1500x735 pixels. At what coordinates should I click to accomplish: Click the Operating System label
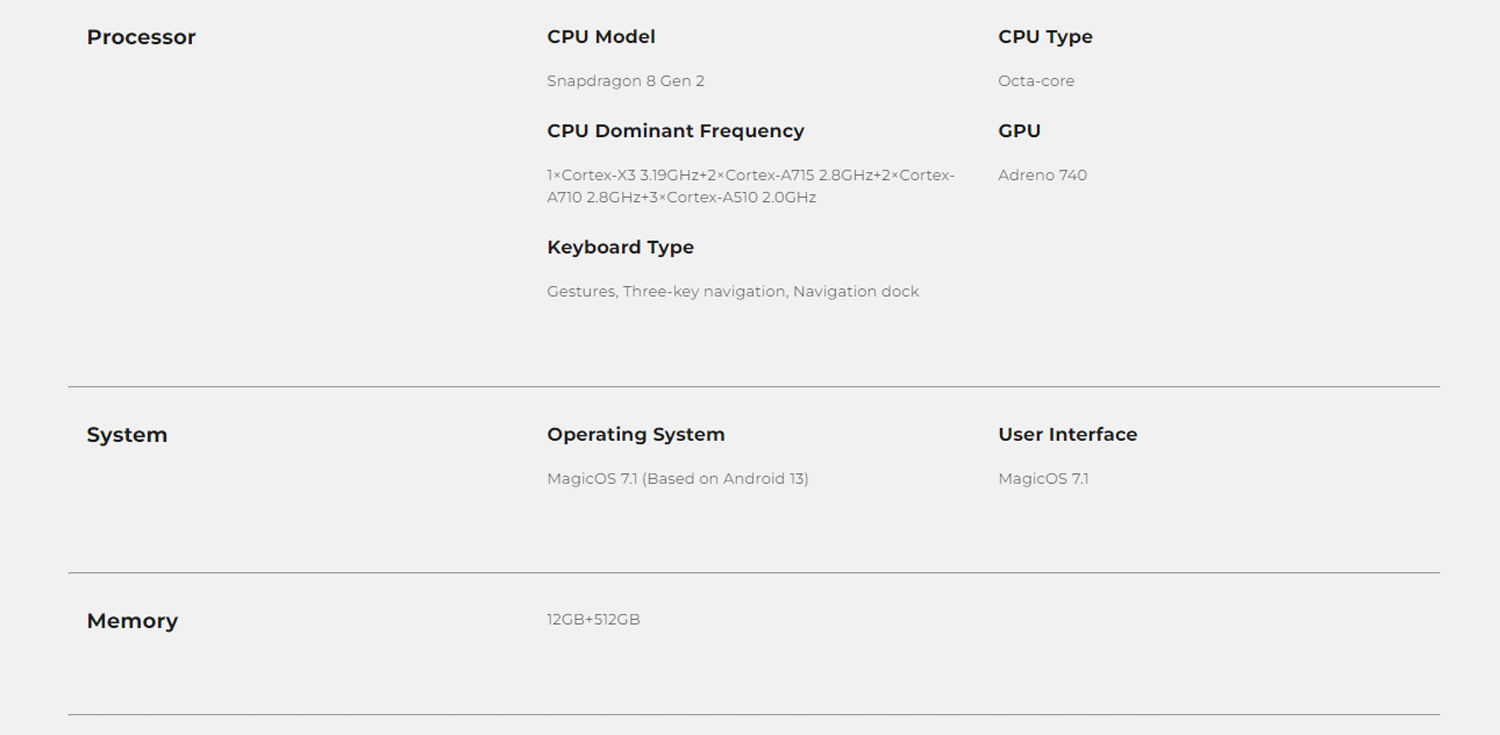(x=636, y=435)
